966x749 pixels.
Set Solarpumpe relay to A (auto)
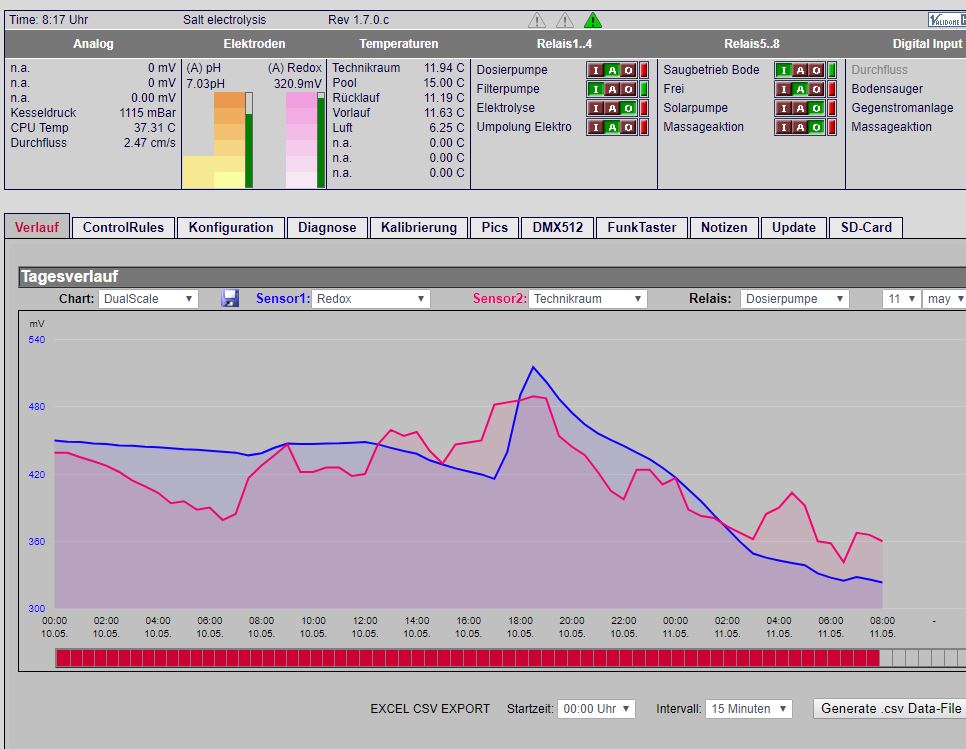pos(800,108)
